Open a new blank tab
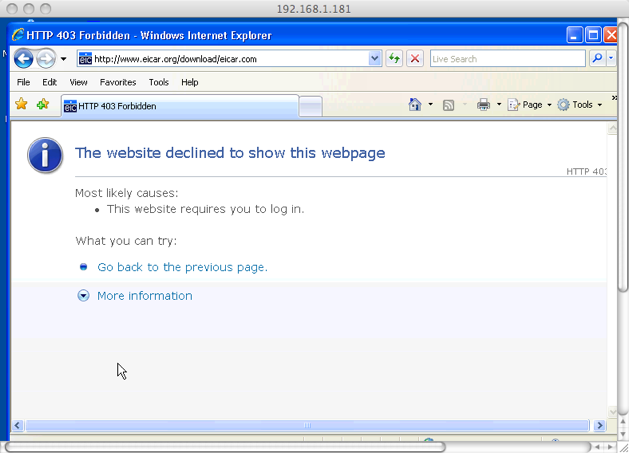Viewport: 629px width, 453px height. pyautogui.click(x=311, y=107)
